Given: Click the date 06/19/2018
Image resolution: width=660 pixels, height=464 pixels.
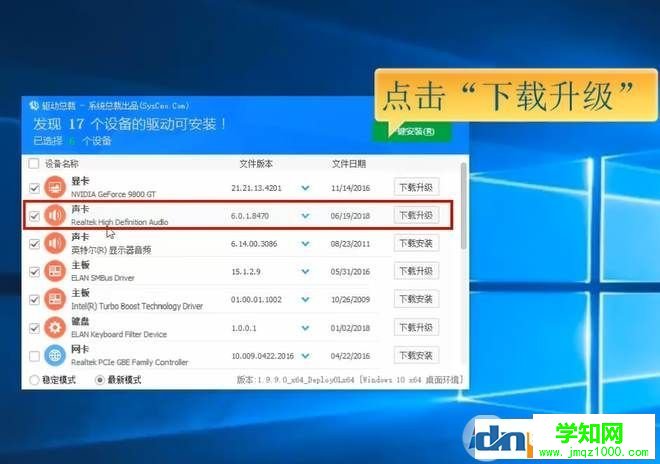Looking at the screenshot, I should point(350,216).
